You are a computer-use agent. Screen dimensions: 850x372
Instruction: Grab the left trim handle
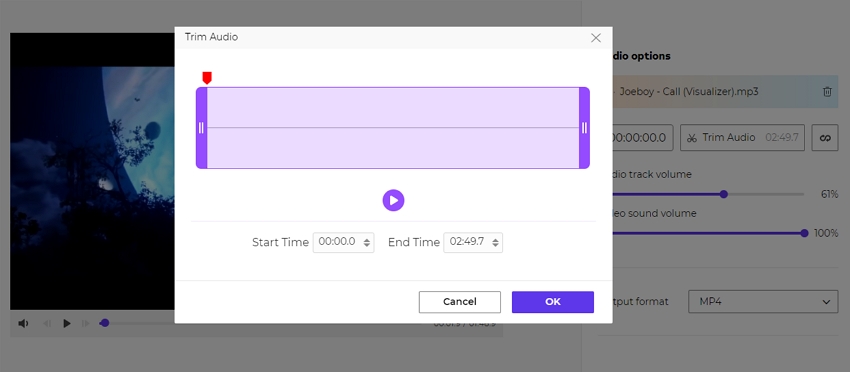[x=201, y=128]
